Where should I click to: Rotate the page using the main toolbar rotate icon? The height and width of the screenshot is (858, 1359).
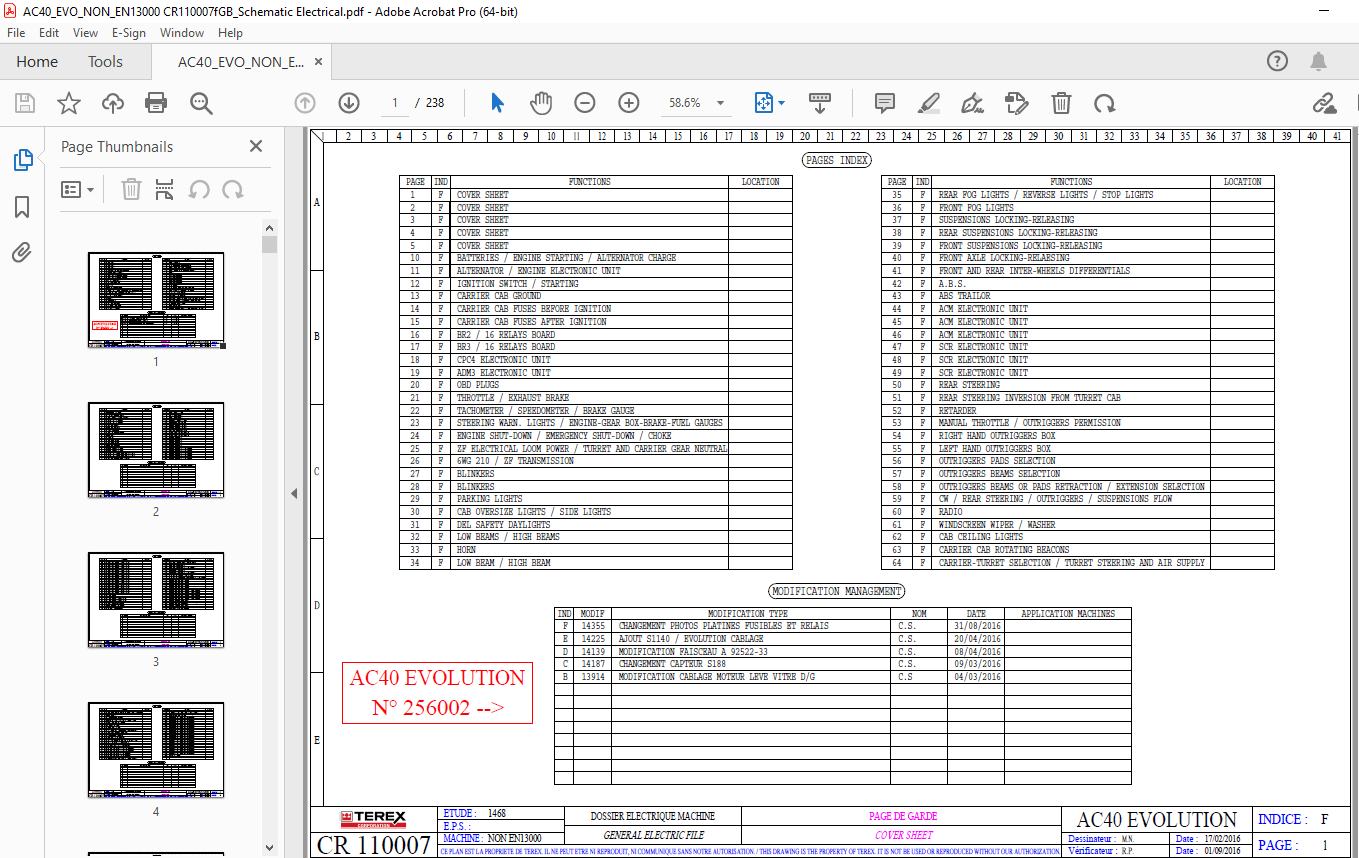[x=1104, y=103]
